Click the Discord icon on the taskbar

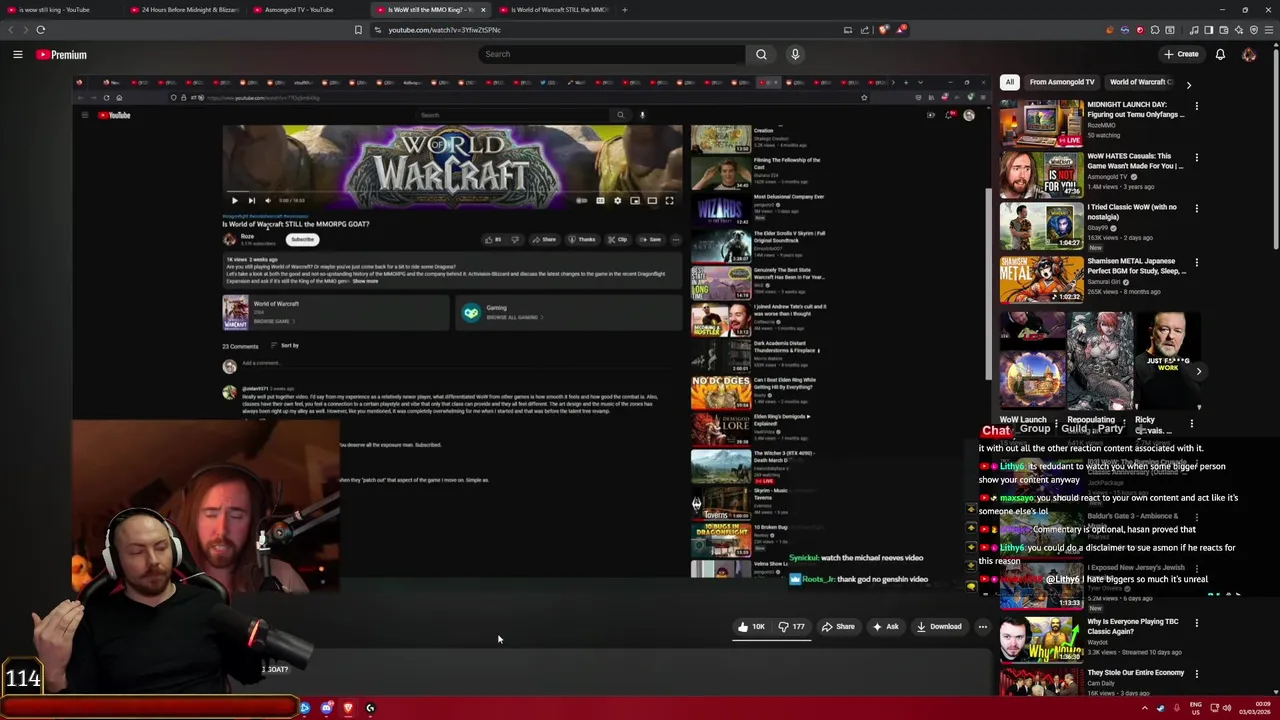point(326,708)
